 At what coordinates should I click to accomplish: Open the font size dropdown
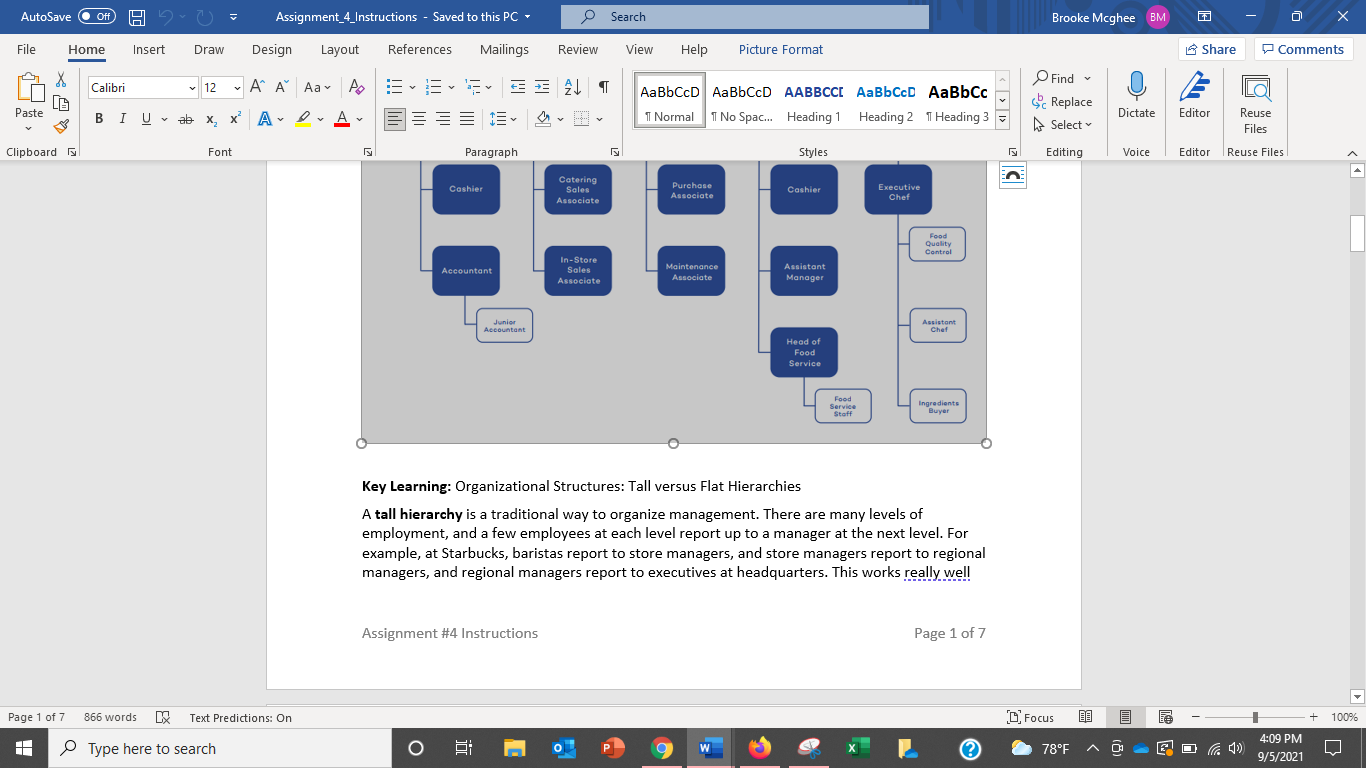coord(236,87)
